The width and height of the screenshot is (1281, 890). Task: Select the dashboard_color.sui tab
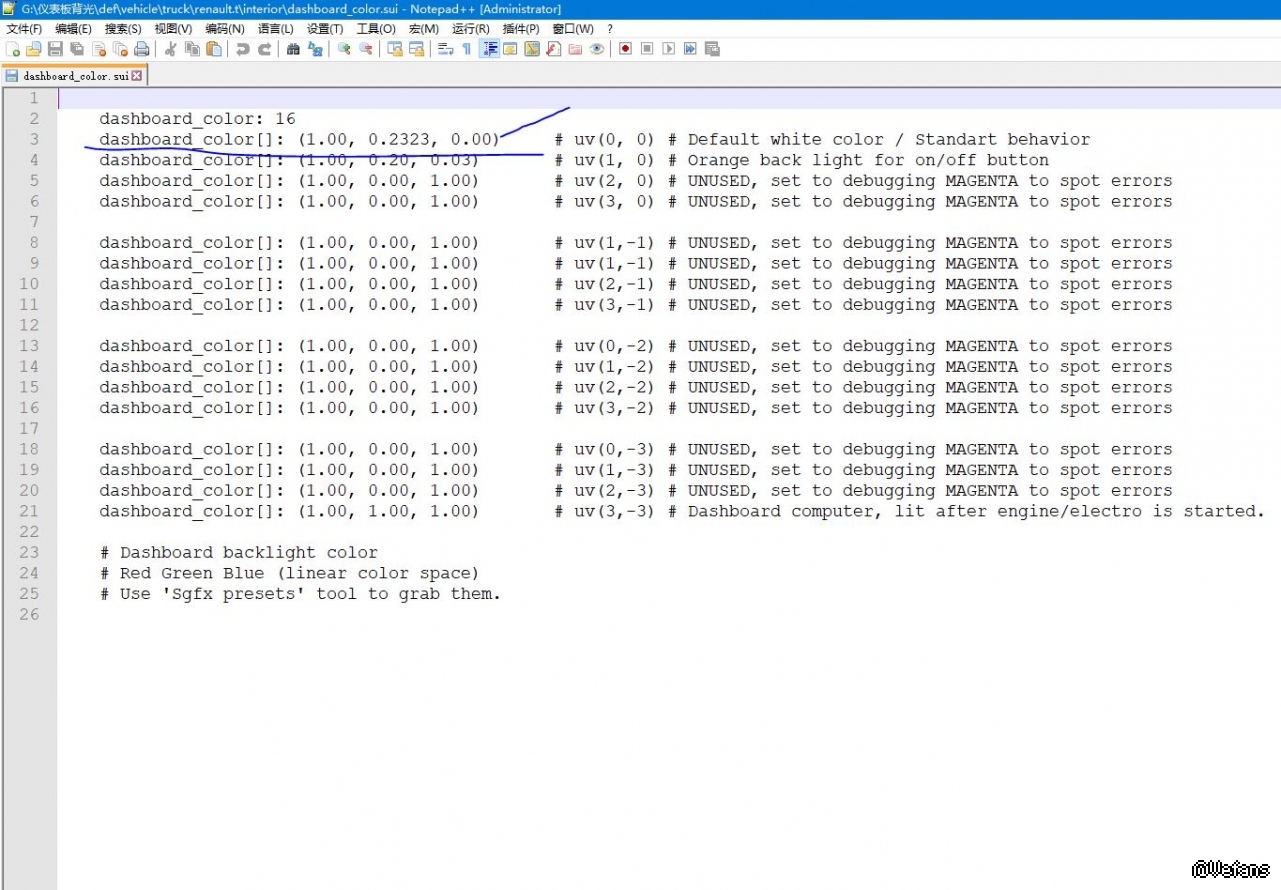[75, 76]
